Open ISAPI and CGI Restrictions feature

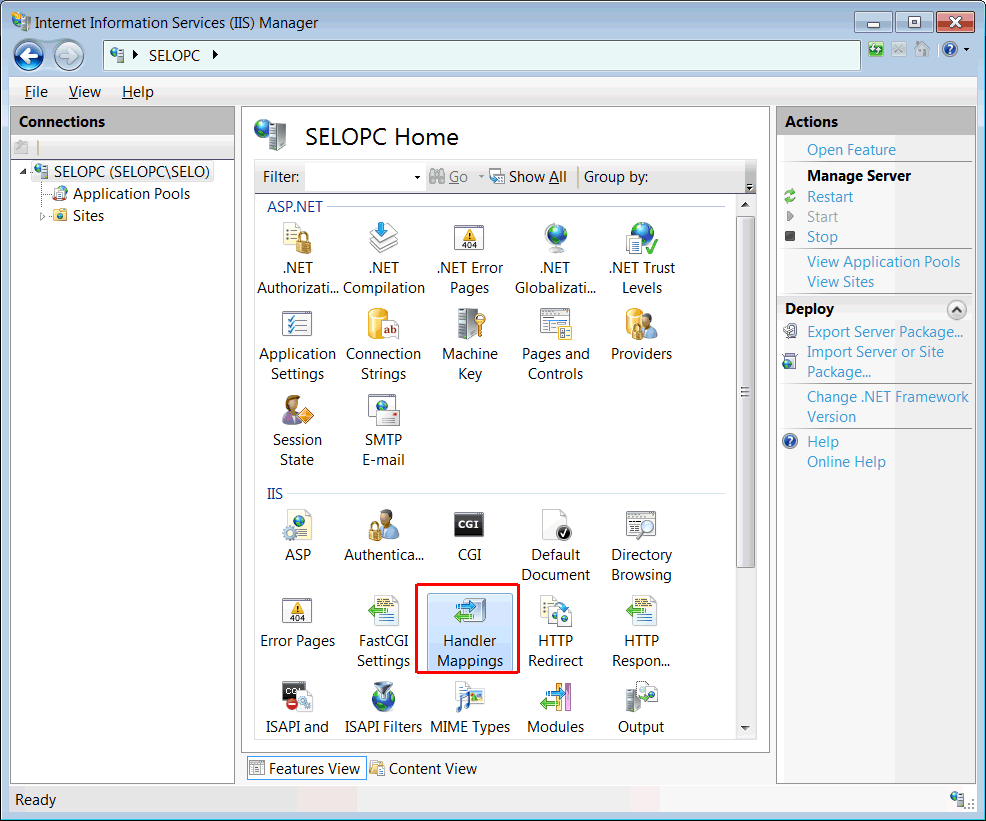point(297,708)
